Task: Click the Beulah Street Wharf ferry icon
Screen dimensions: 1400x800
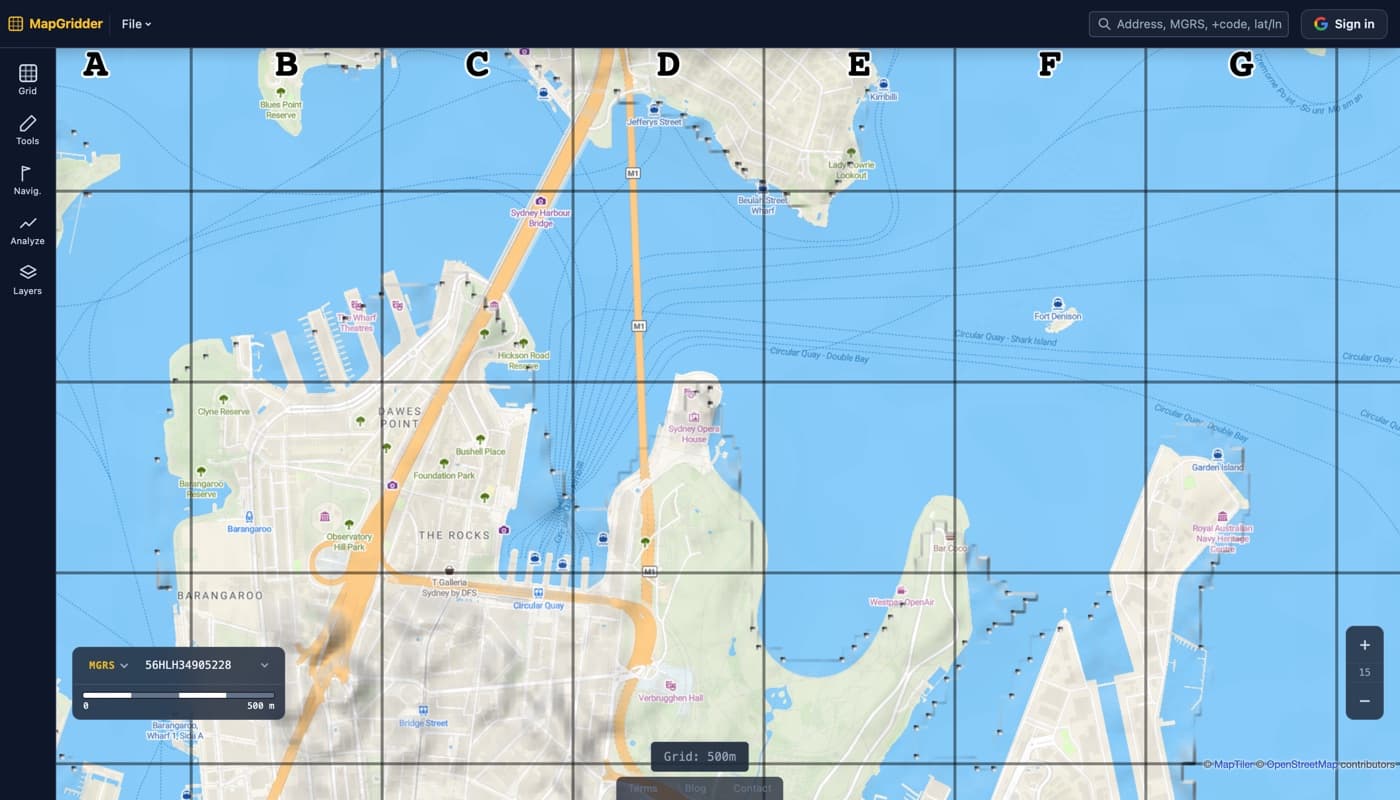Action: click(762, 187)
